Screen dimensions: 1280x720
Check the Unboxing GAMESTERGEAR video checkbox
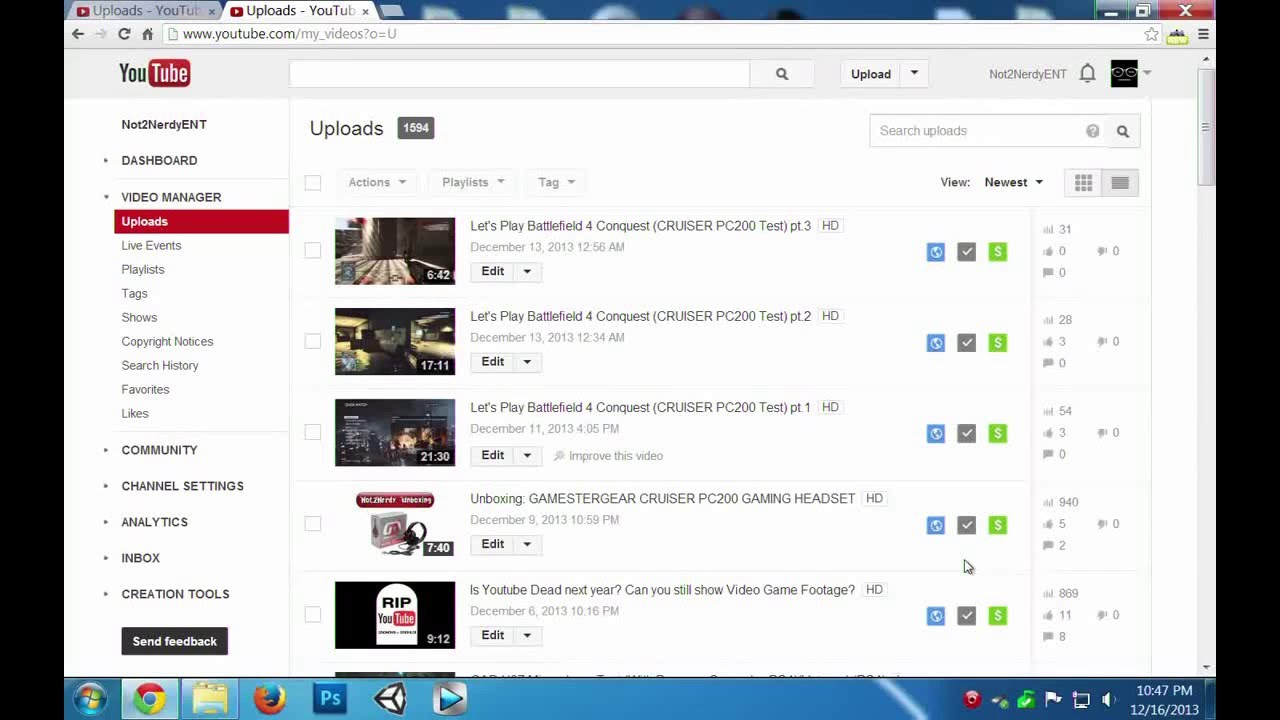point(313,523)
